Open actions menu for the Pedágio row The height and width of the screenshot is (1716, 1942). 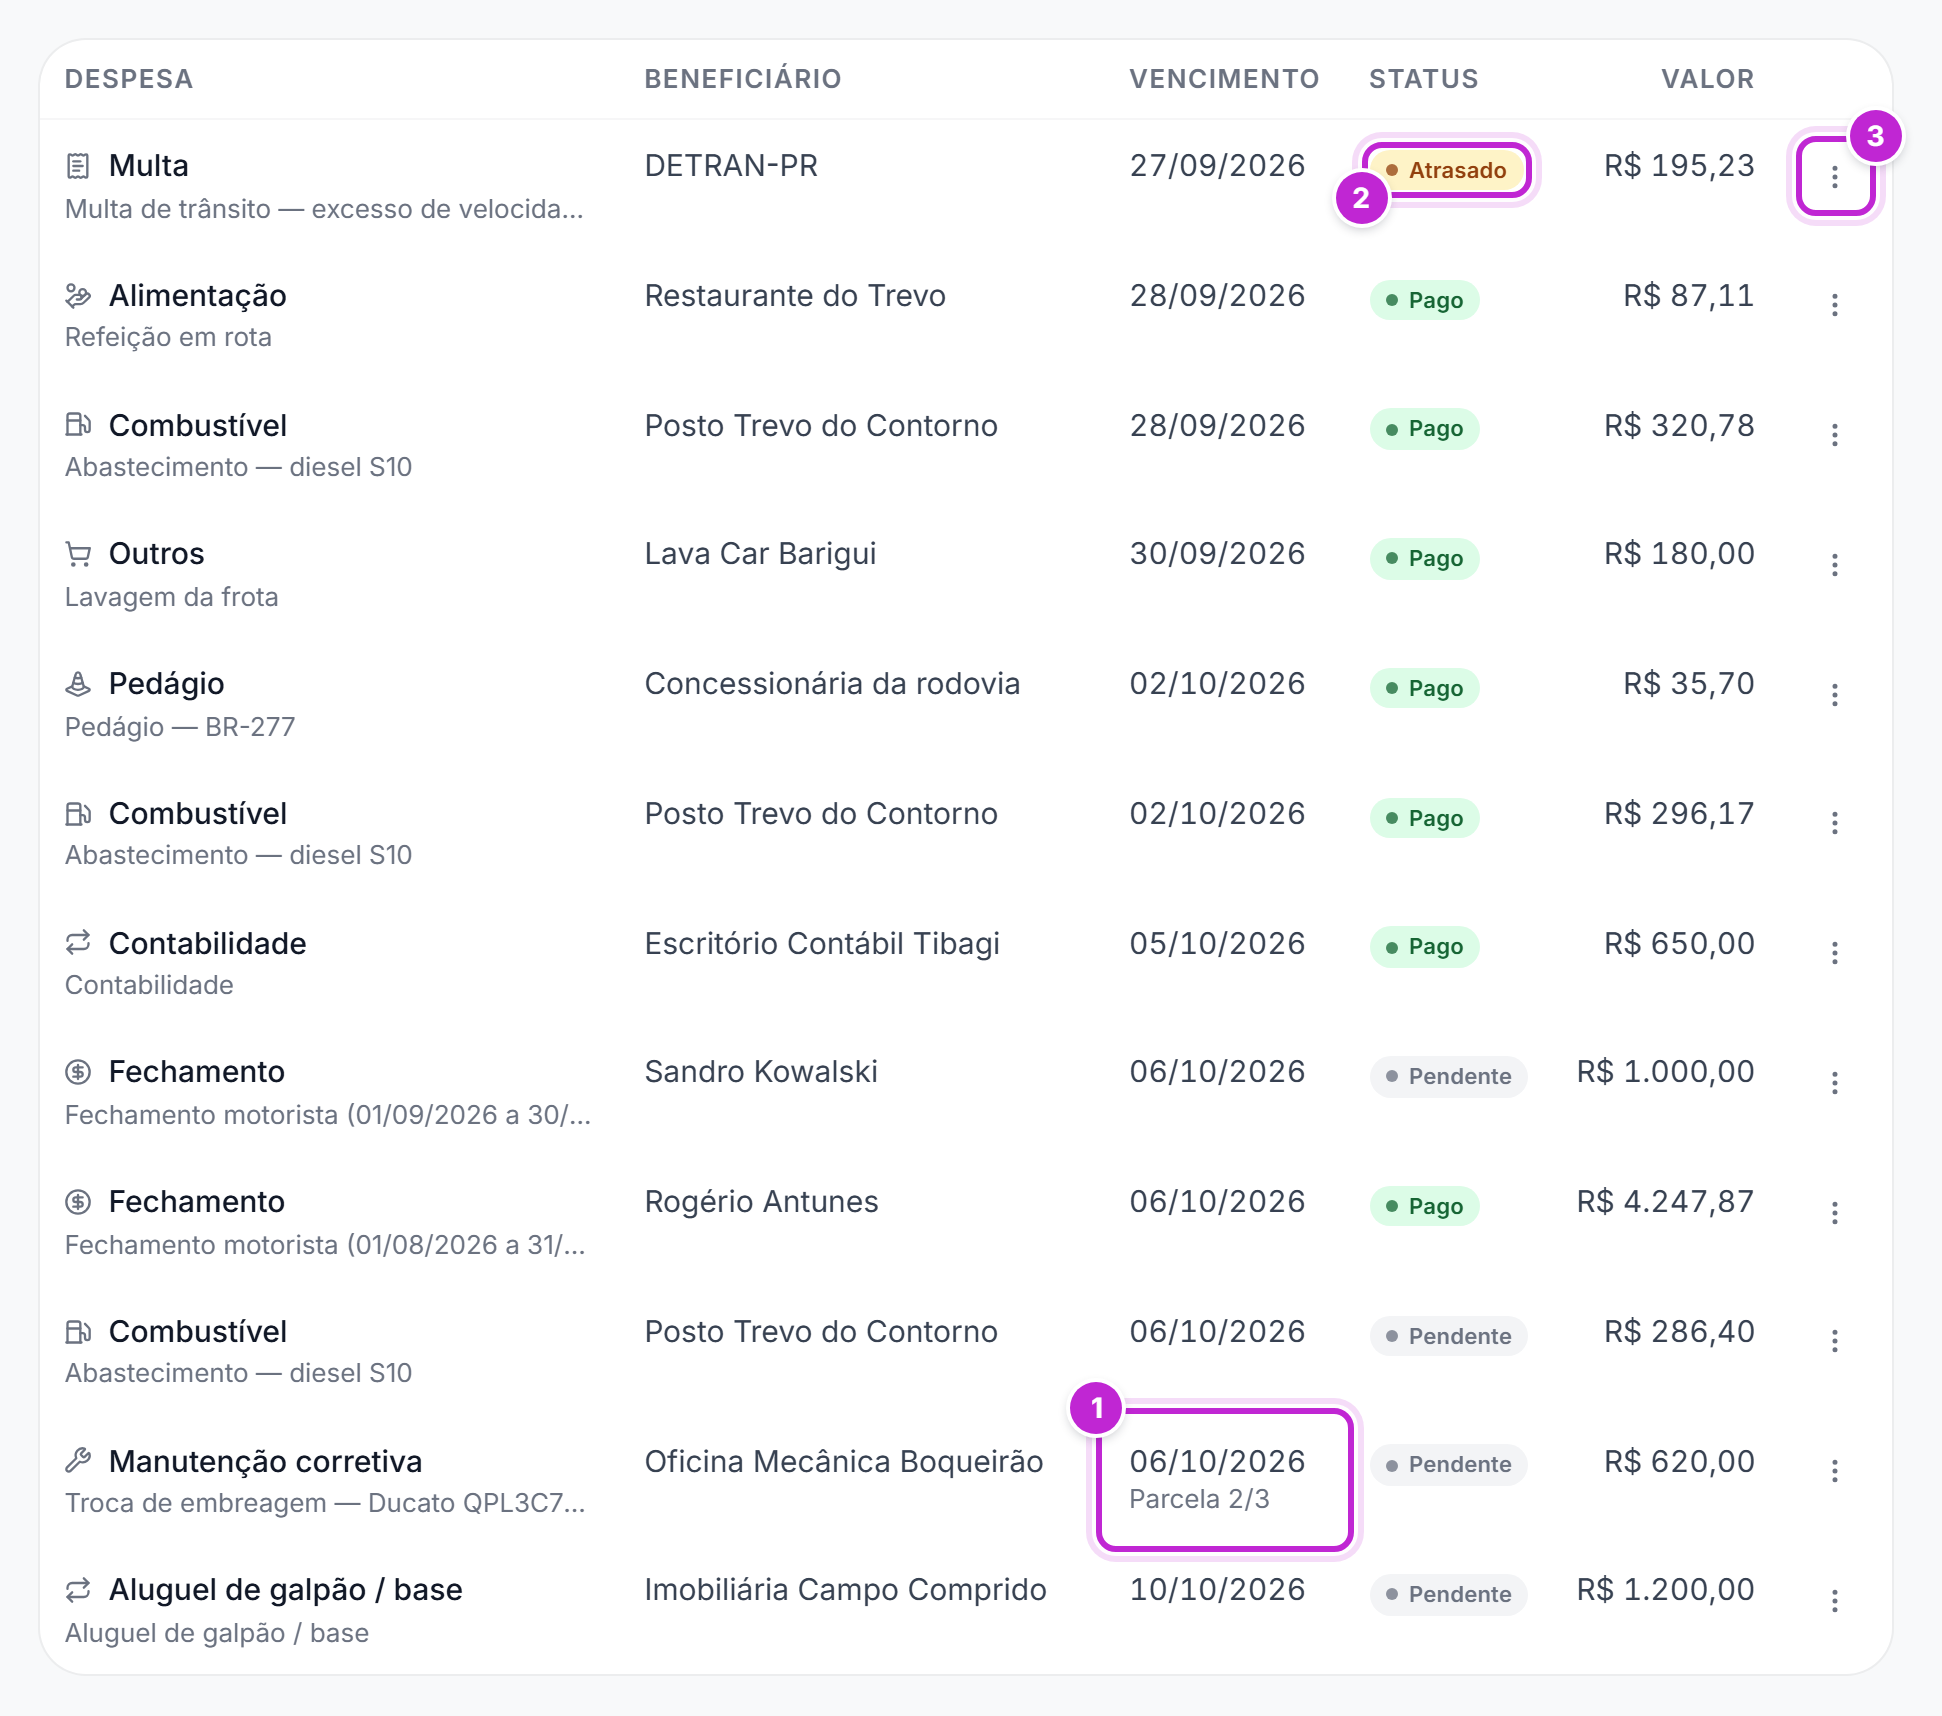1834,695
